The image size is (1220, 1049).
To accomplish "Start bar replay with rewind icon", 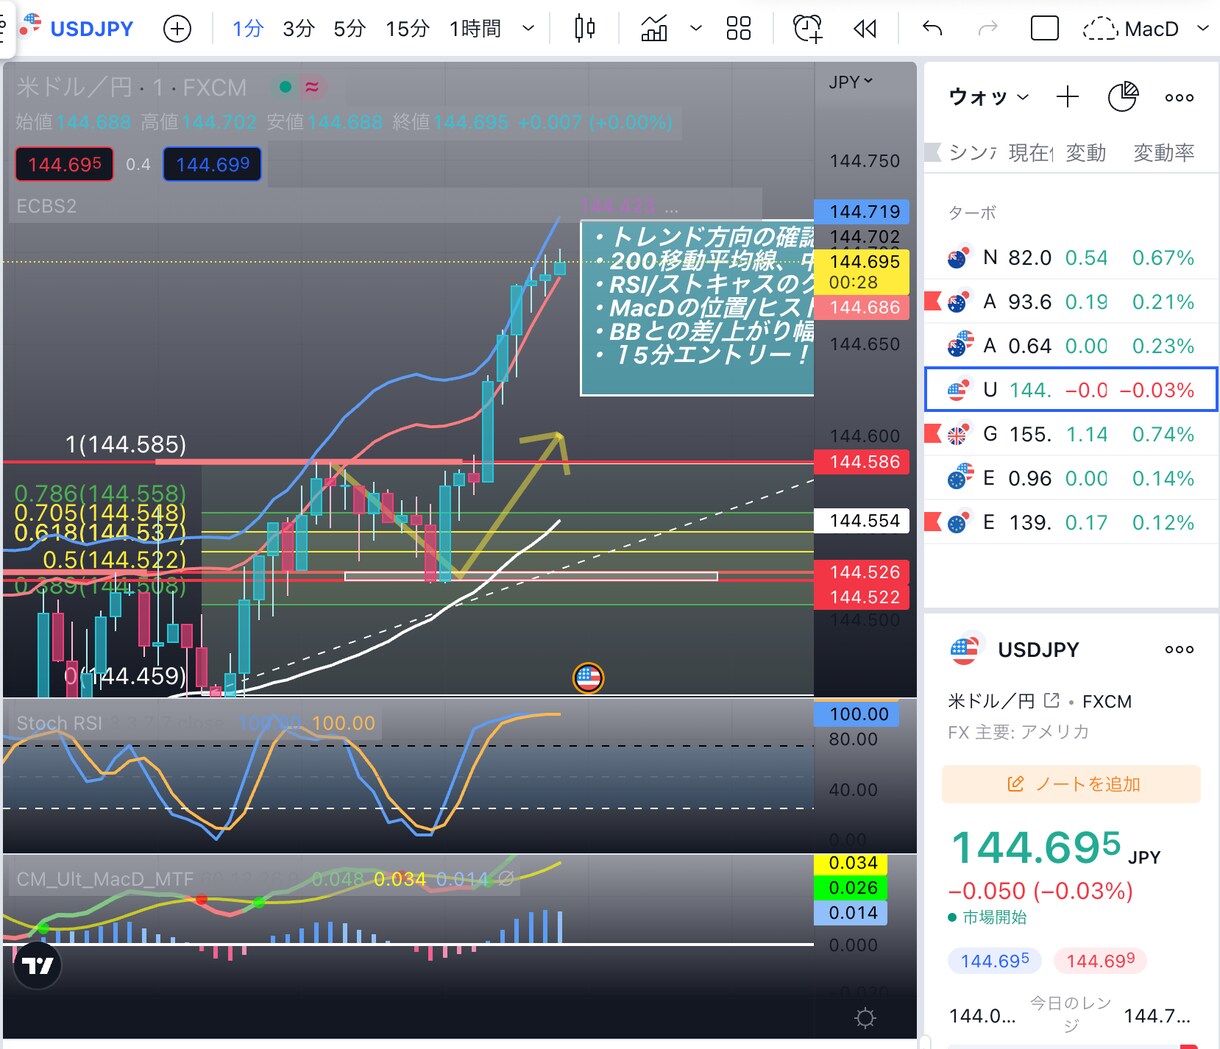I will (x=865, y=28).
